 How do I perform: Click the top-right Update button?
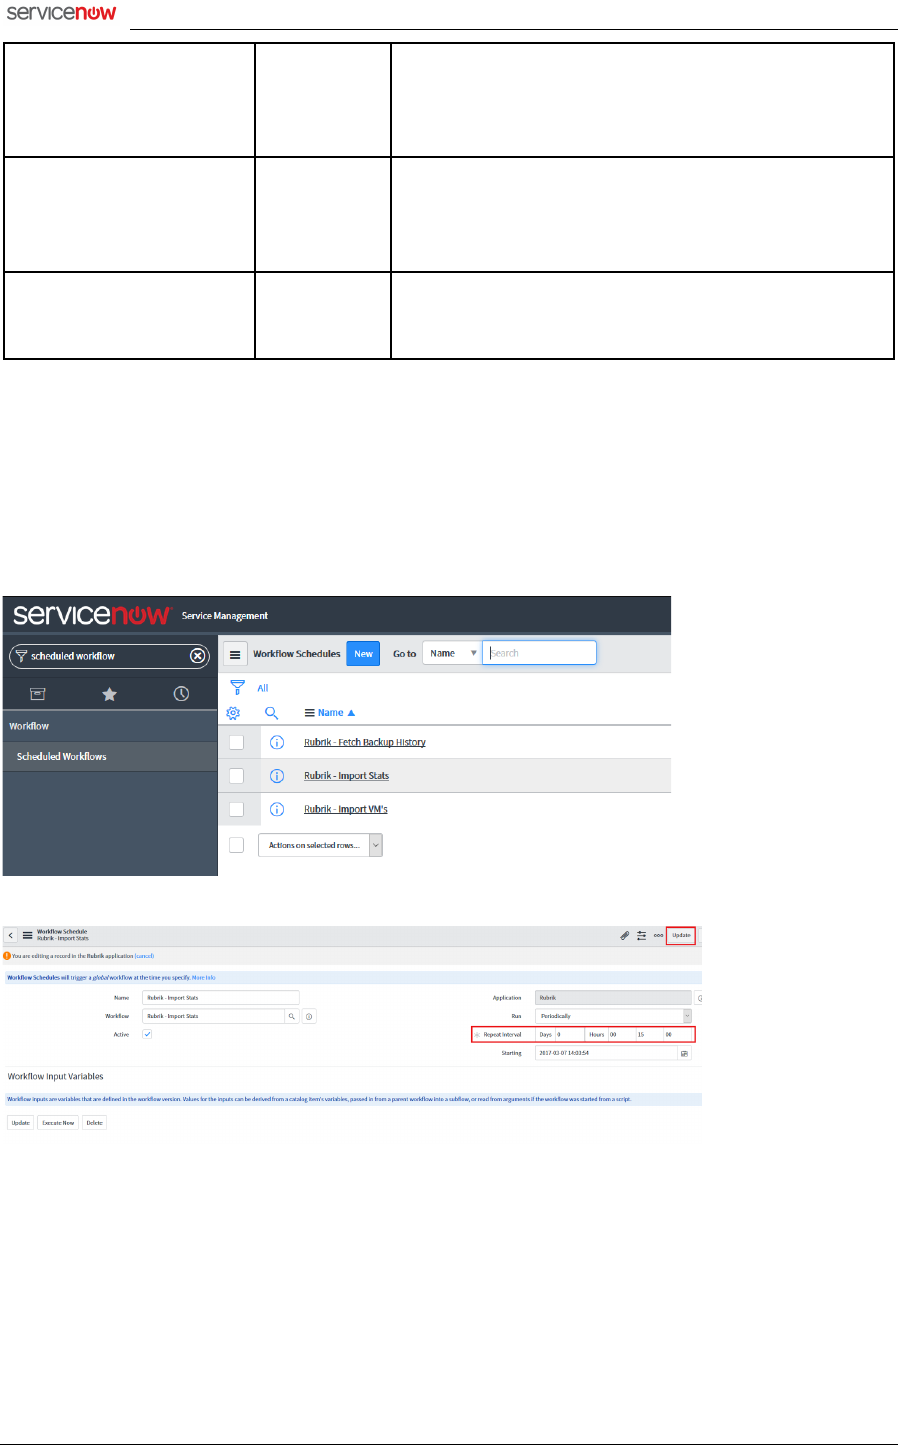point(681,935)
